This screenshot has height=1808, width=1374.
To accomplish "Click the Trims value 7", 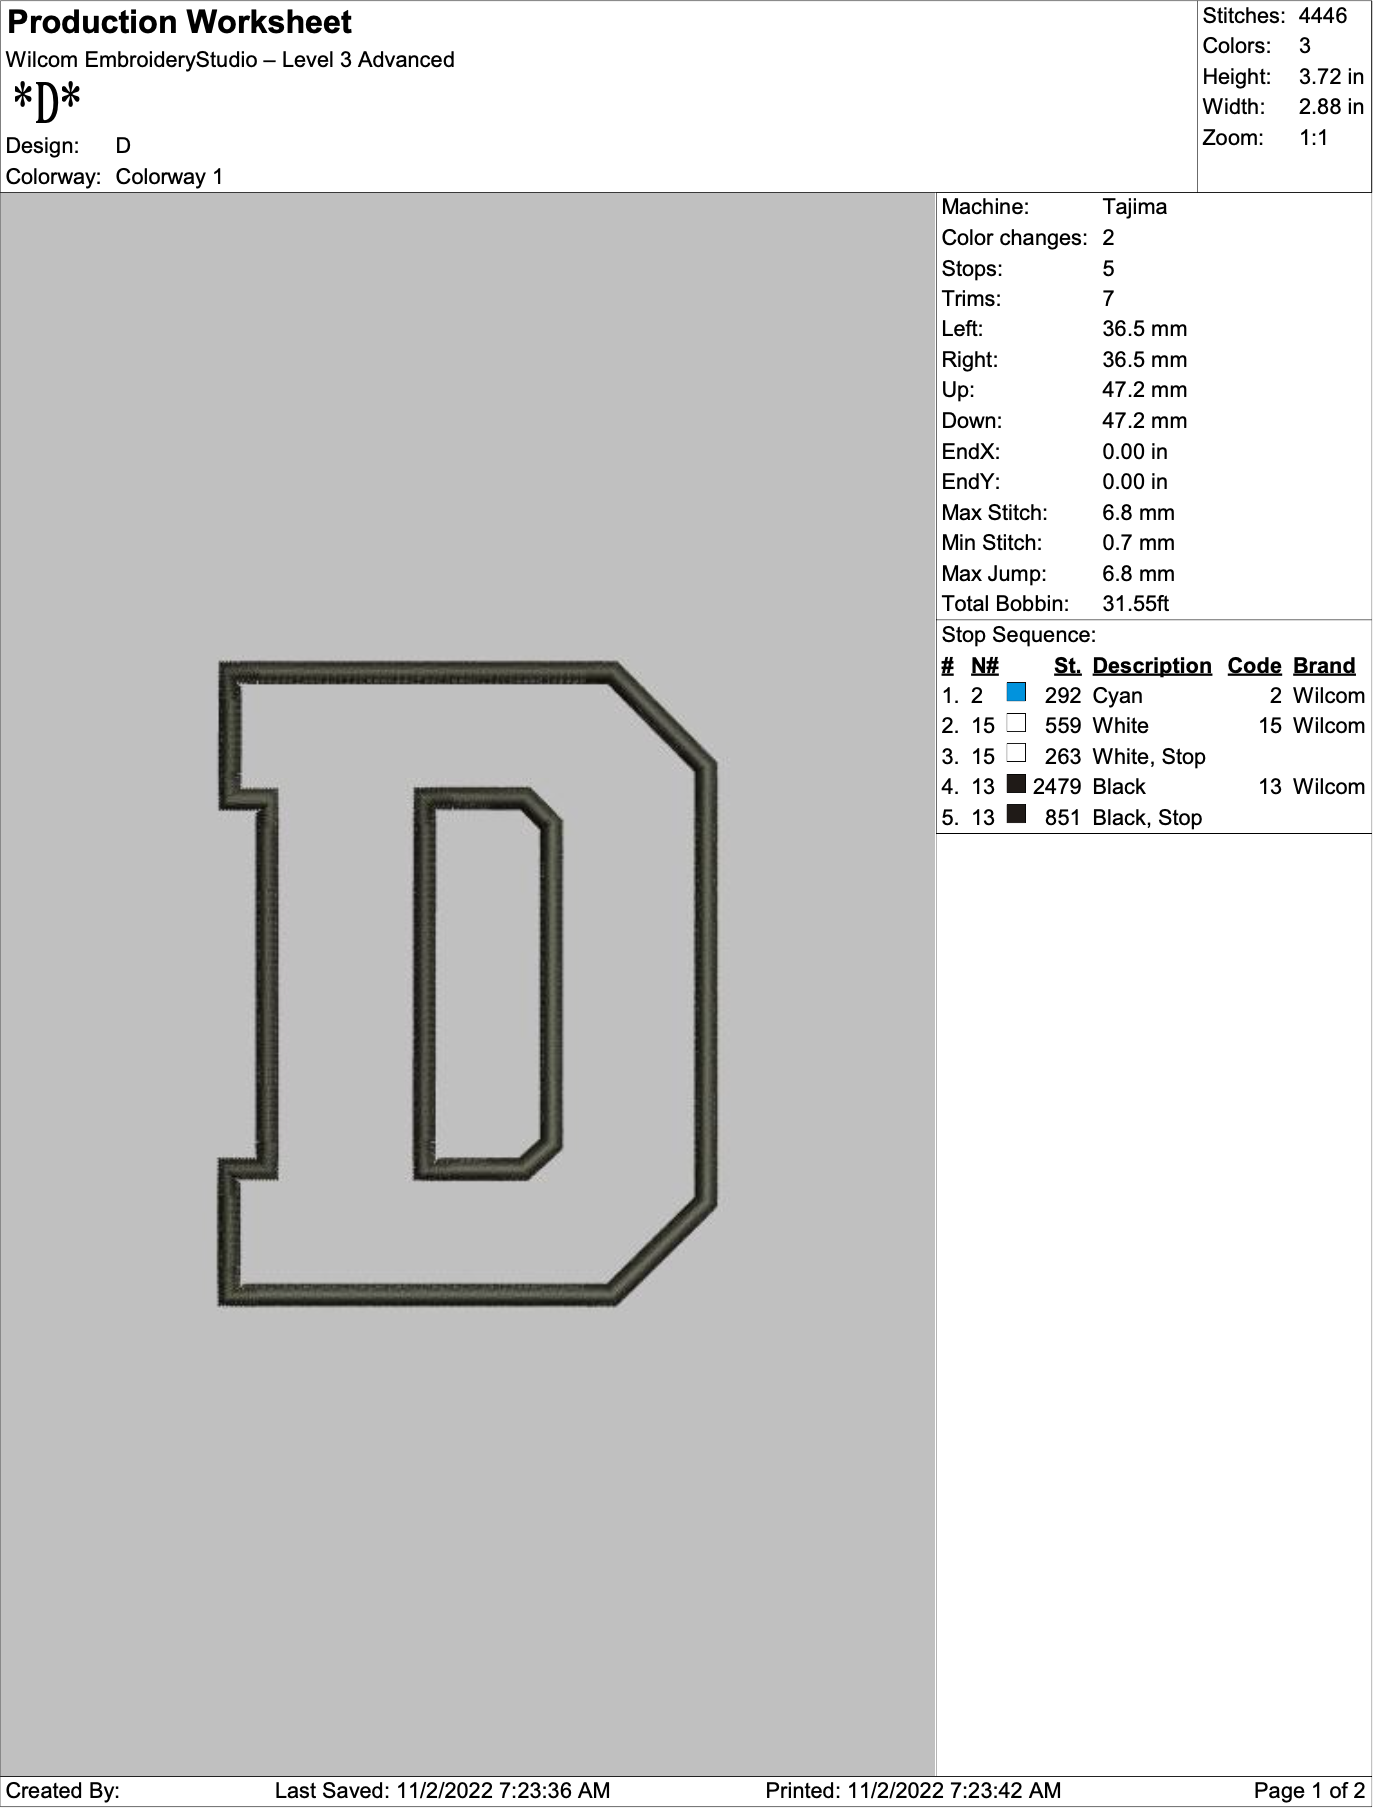I will 1108,299.
